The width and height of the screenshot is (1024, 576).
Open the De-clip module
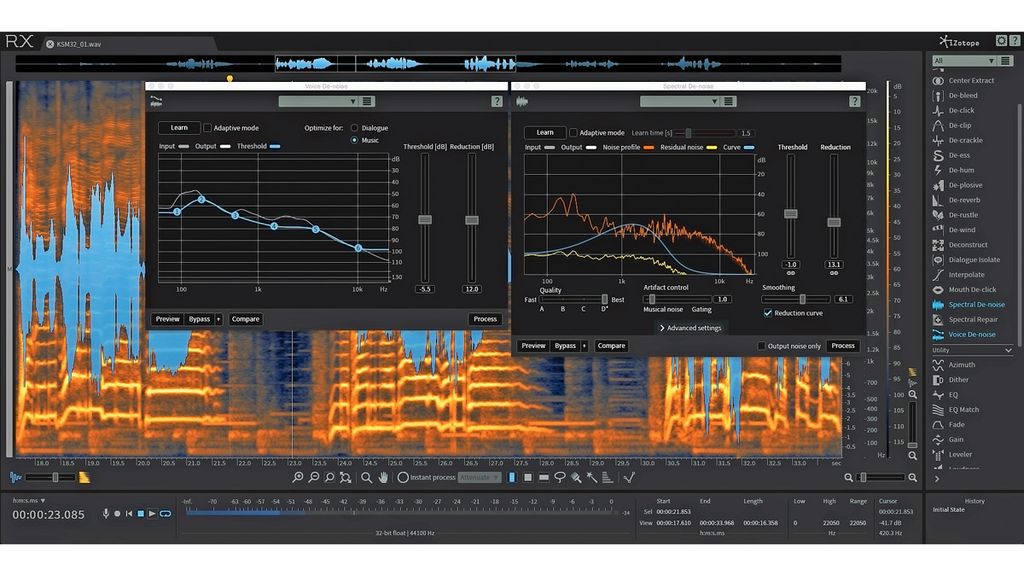(953, 125)
